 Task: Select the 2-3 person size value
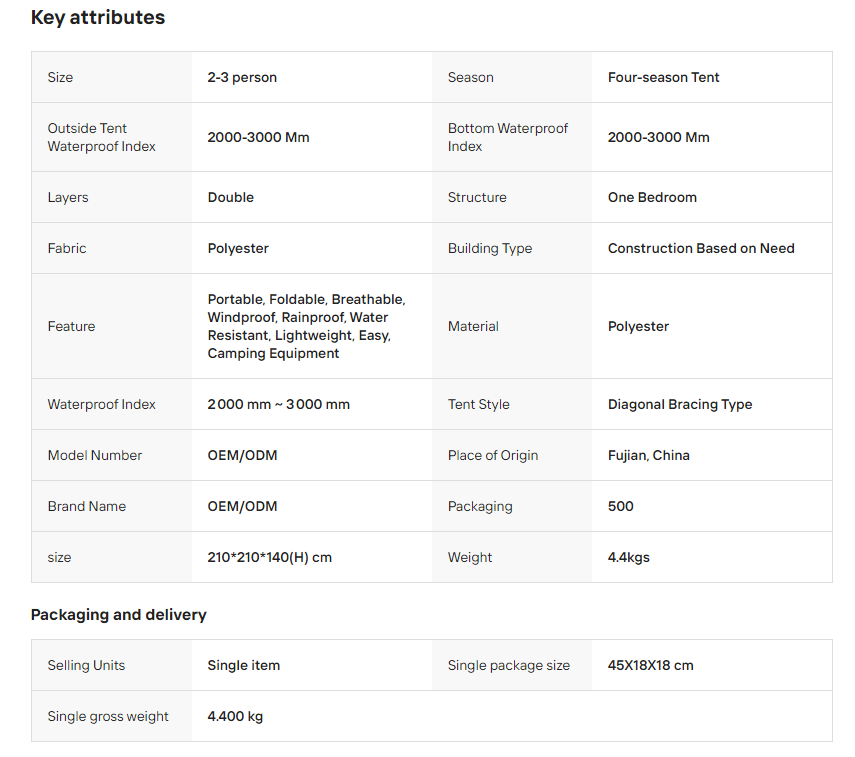242,77
